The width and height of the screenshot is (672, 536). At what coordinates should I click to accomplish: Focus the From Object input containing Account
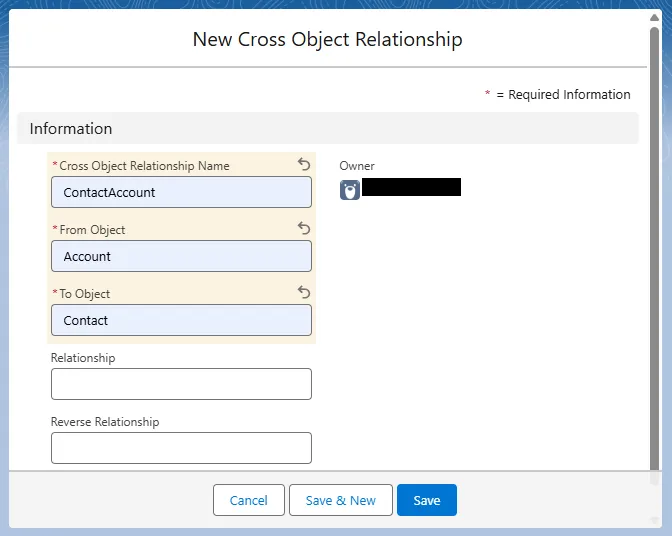[181, 256]
